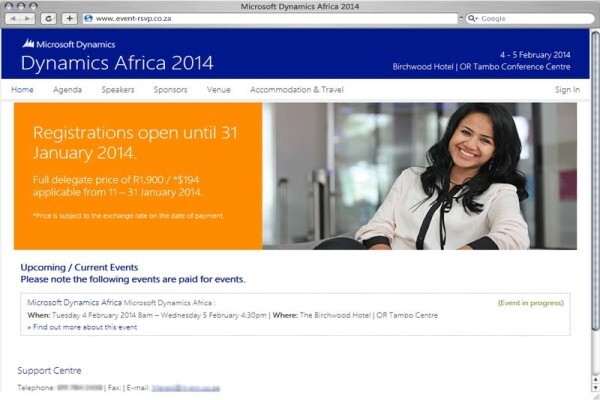
Task: Open the Home navigation tab
Action: (22, 90)
